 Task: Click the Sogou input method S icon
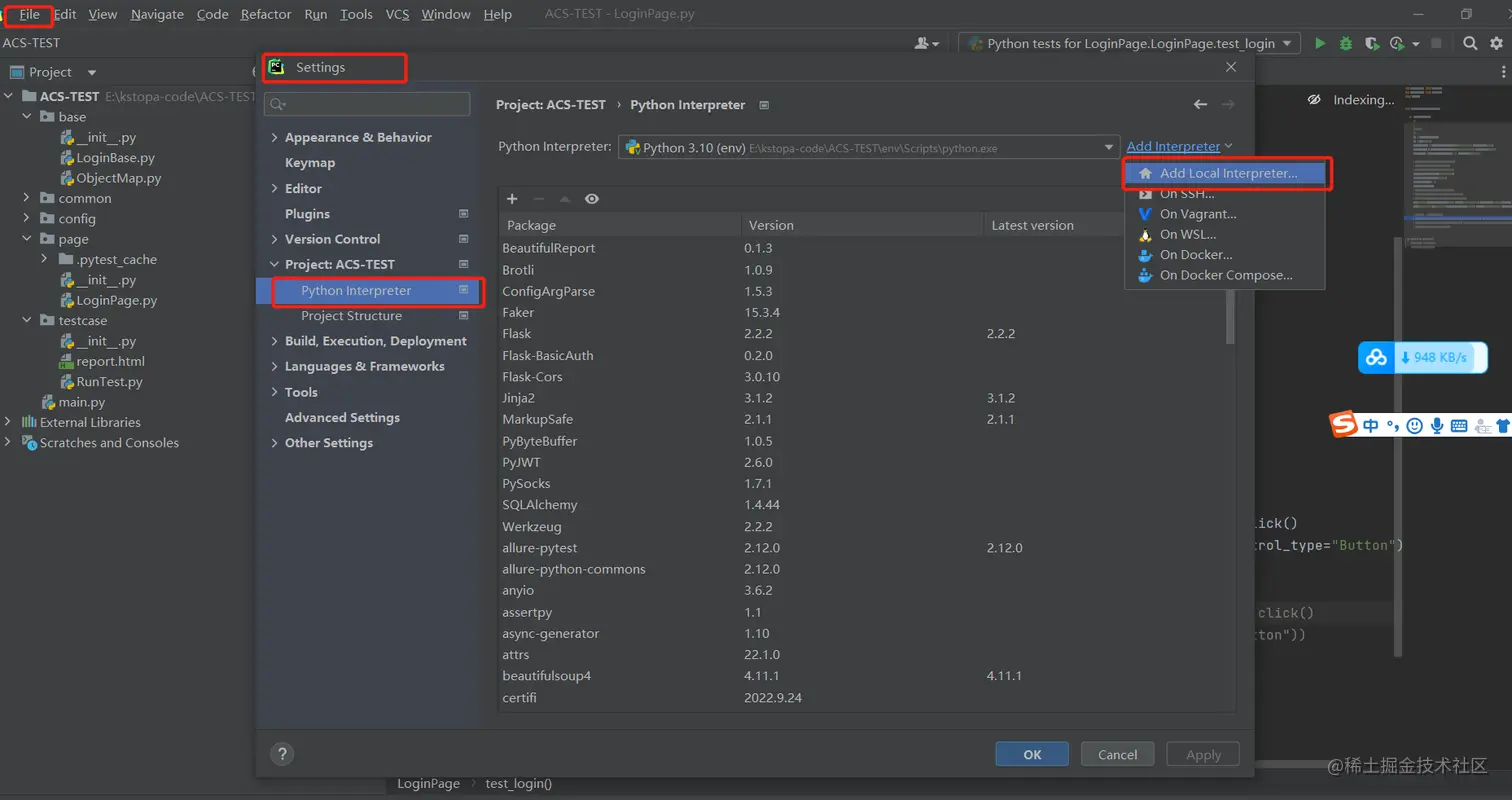(x=1345, y=425)
